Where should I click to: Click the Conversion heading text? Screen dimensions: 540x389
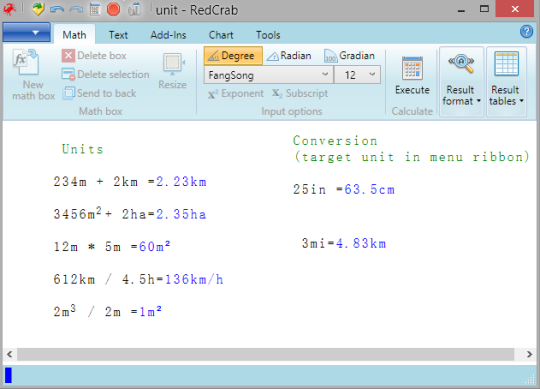pos(335,141)
